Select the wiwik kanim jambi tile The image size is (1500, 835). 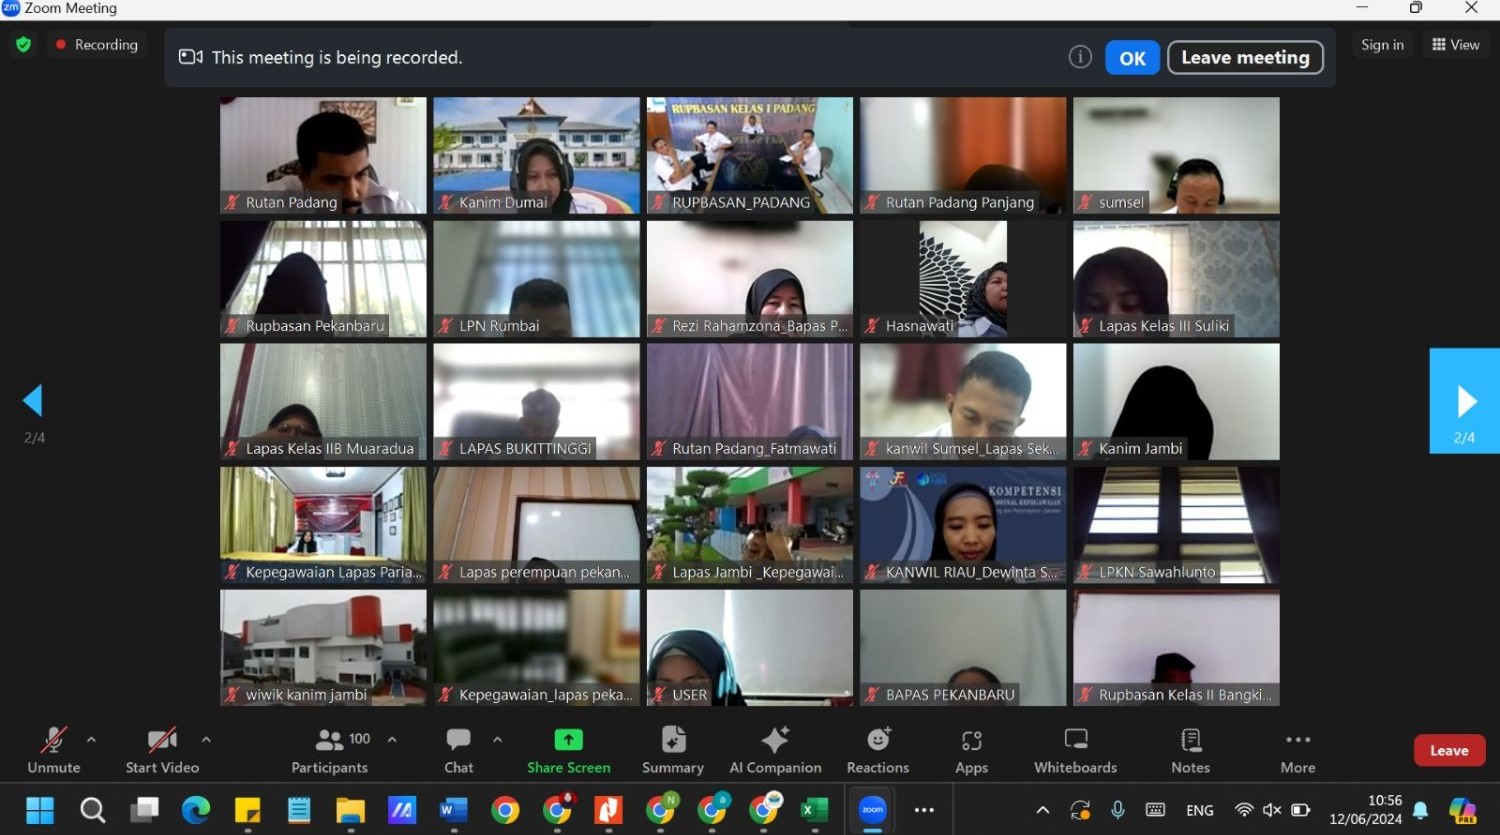click(323, 648)
